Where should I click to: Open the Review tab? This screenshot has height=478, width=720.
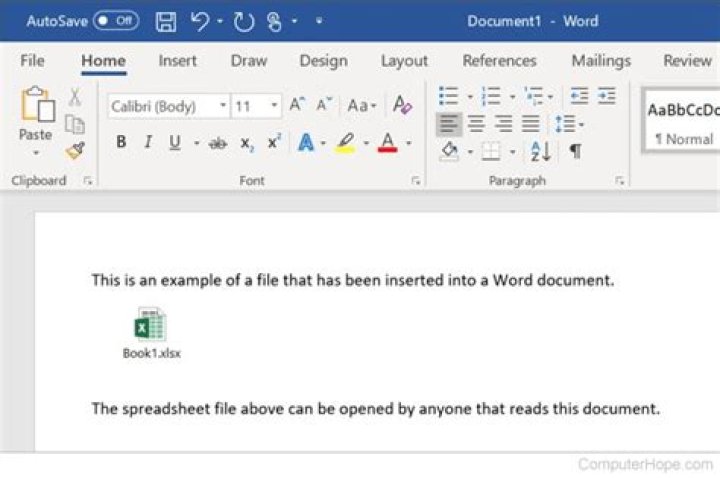click(x=687, y=61)
